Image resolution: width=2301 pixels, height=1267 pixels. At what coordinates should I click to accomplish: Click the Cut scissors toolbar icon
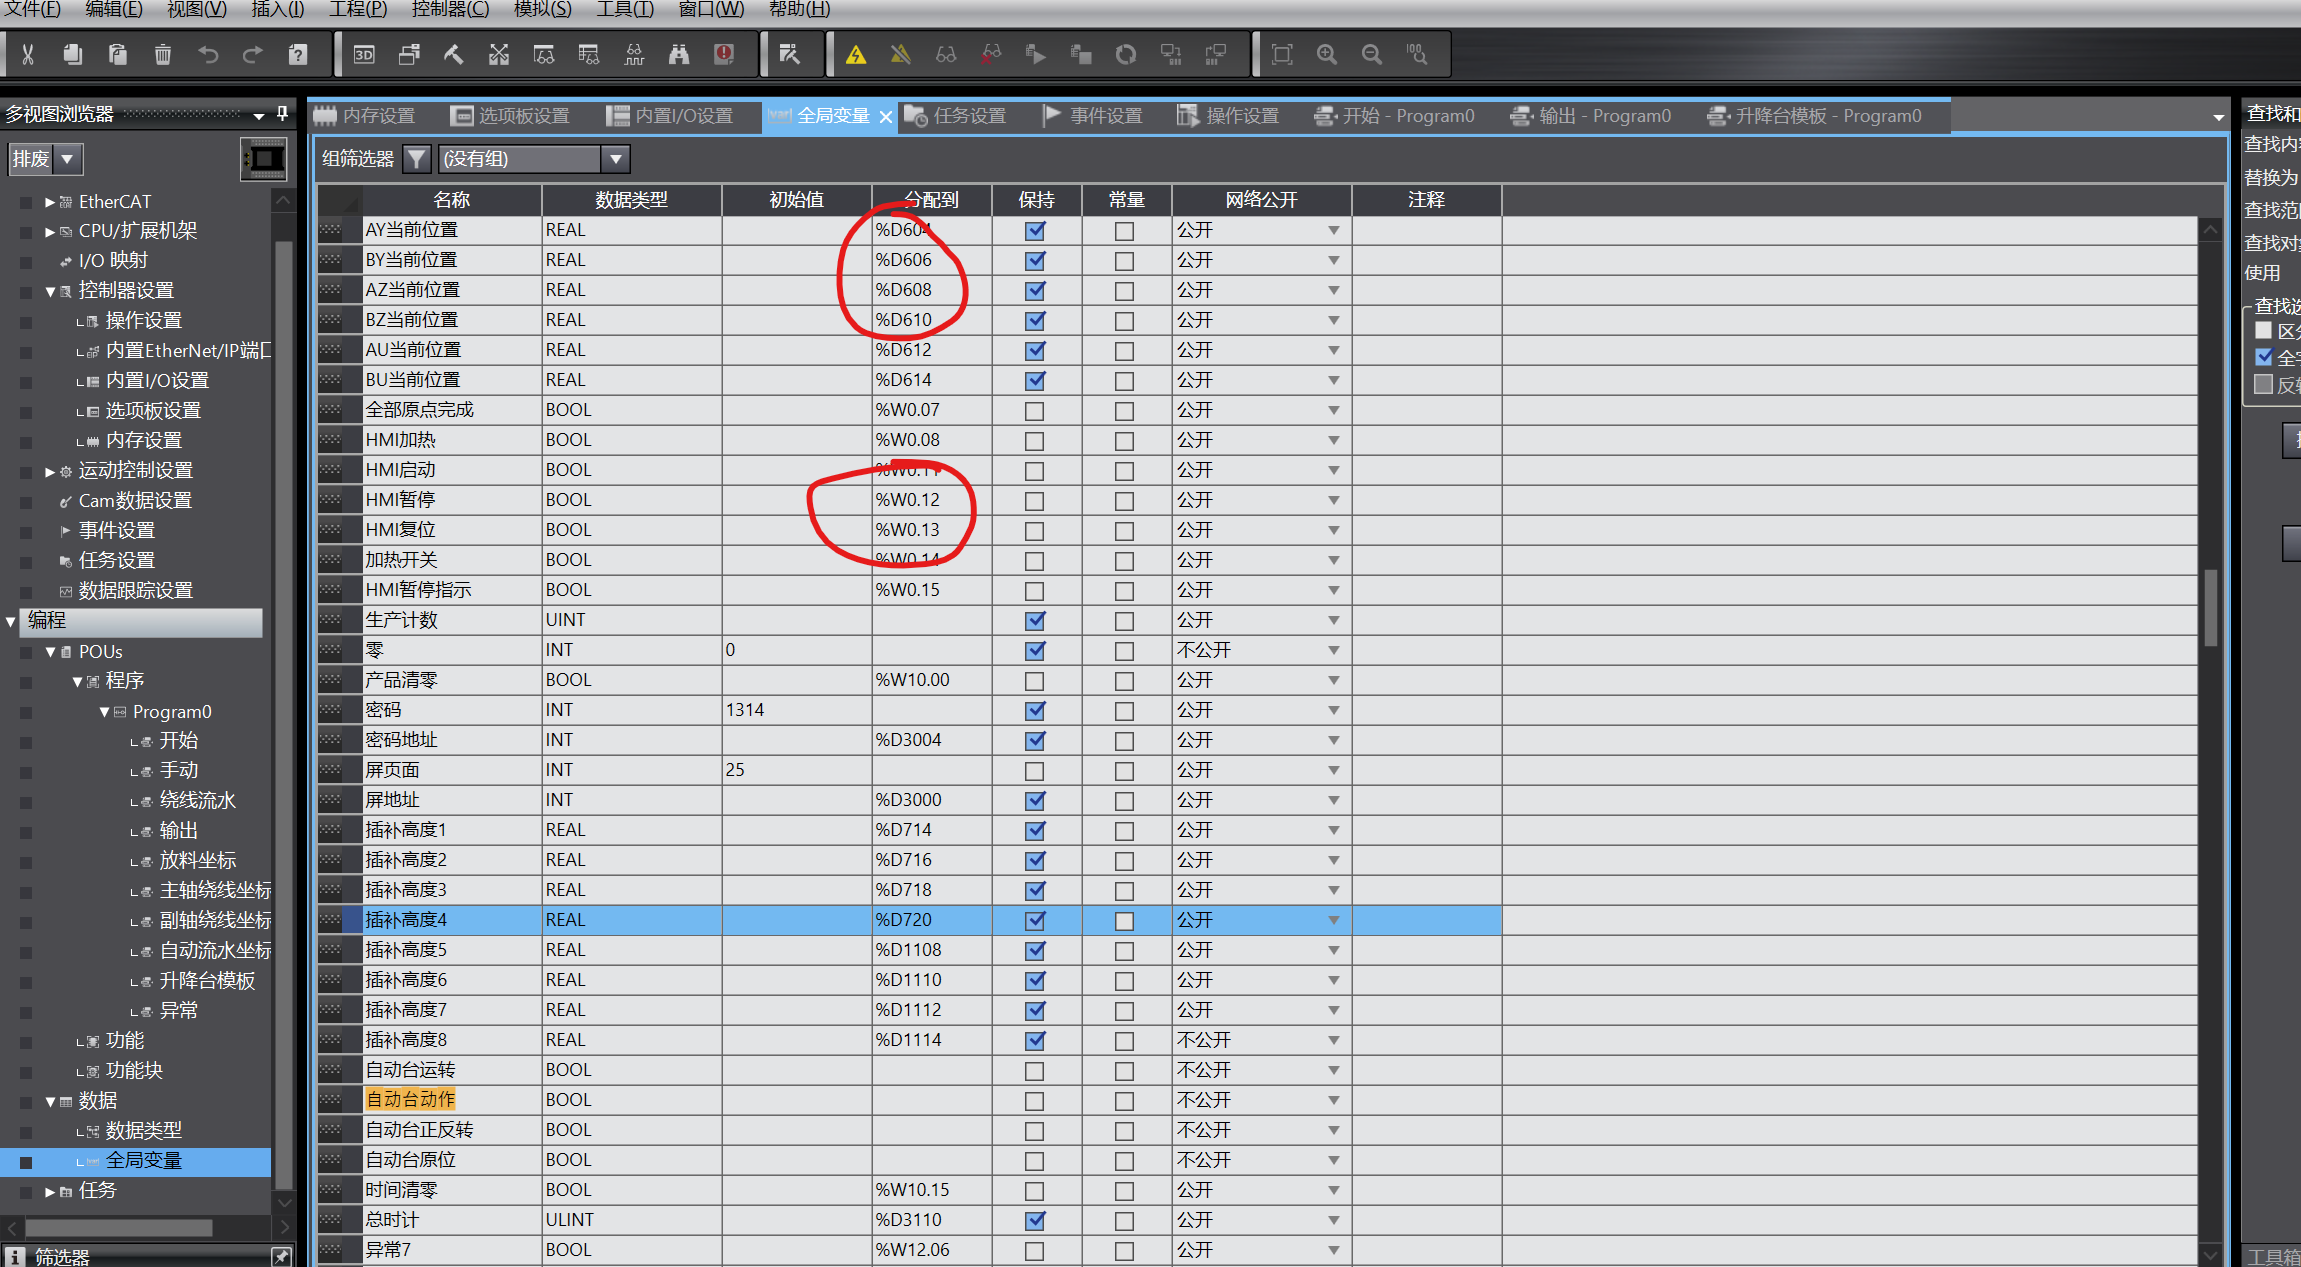28,54
